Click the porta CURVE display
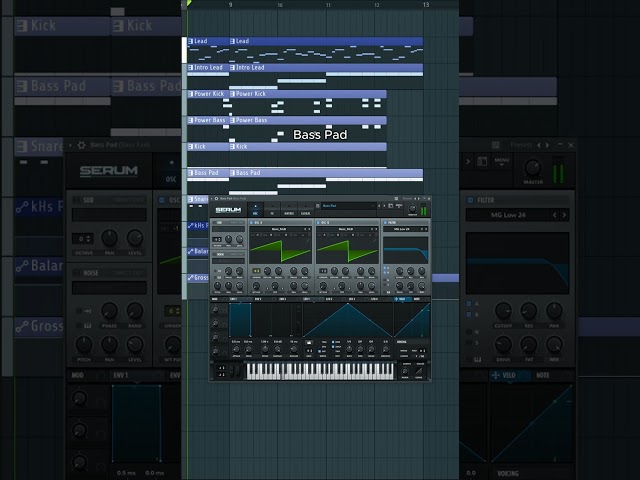 [419, 371]
